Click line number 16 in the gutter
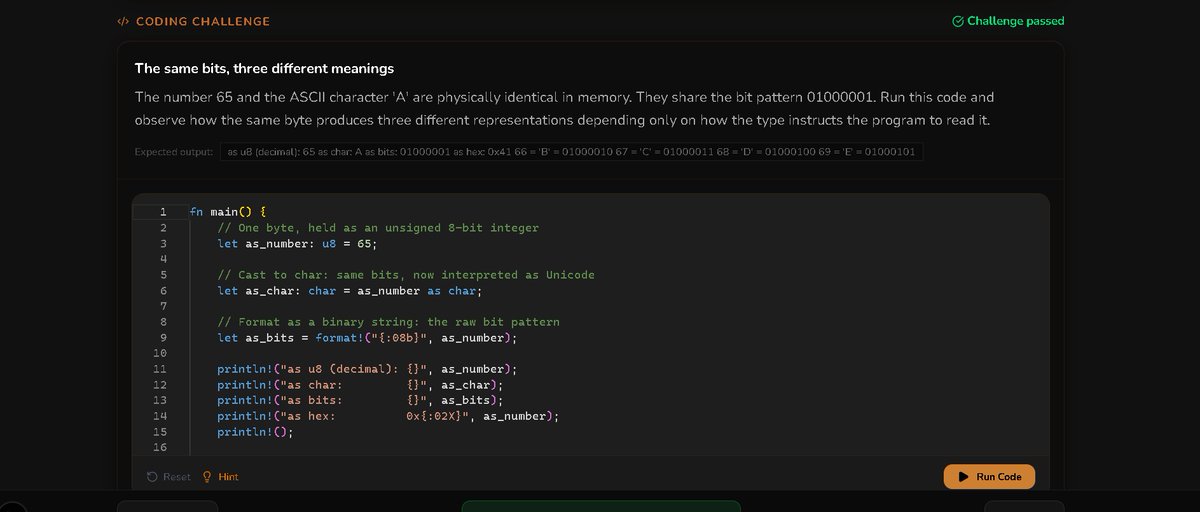 (x=160, y=447)
